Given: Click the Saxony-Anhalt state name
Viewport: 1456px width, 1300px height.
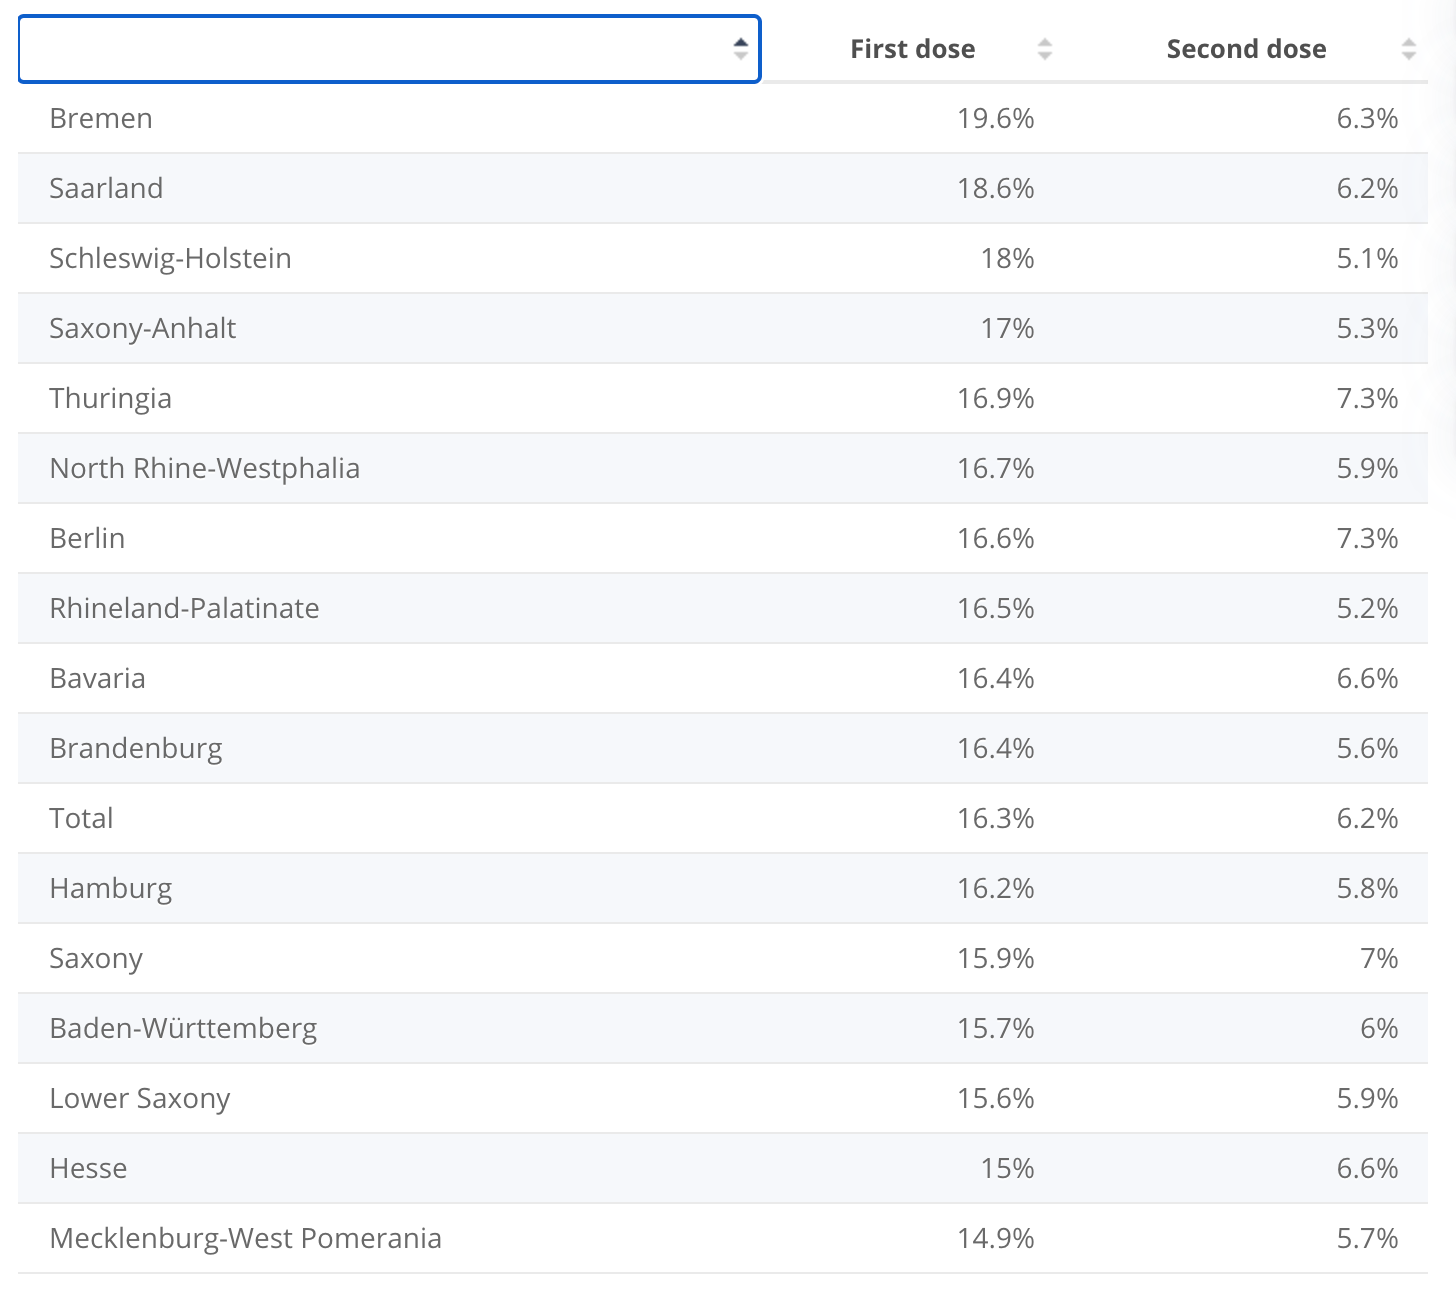Looking at the screenshot, I should point(143,328).
